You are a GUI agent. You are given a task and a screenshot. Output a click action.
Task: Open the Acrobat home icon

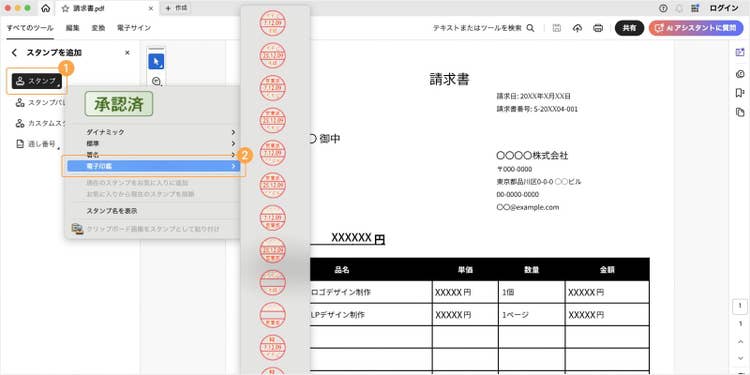coord(45,8)
